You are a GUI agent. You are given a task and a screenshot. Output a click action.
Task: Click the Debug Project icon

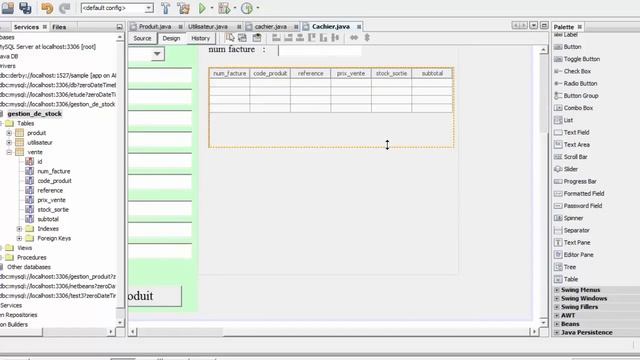[224, 8]
